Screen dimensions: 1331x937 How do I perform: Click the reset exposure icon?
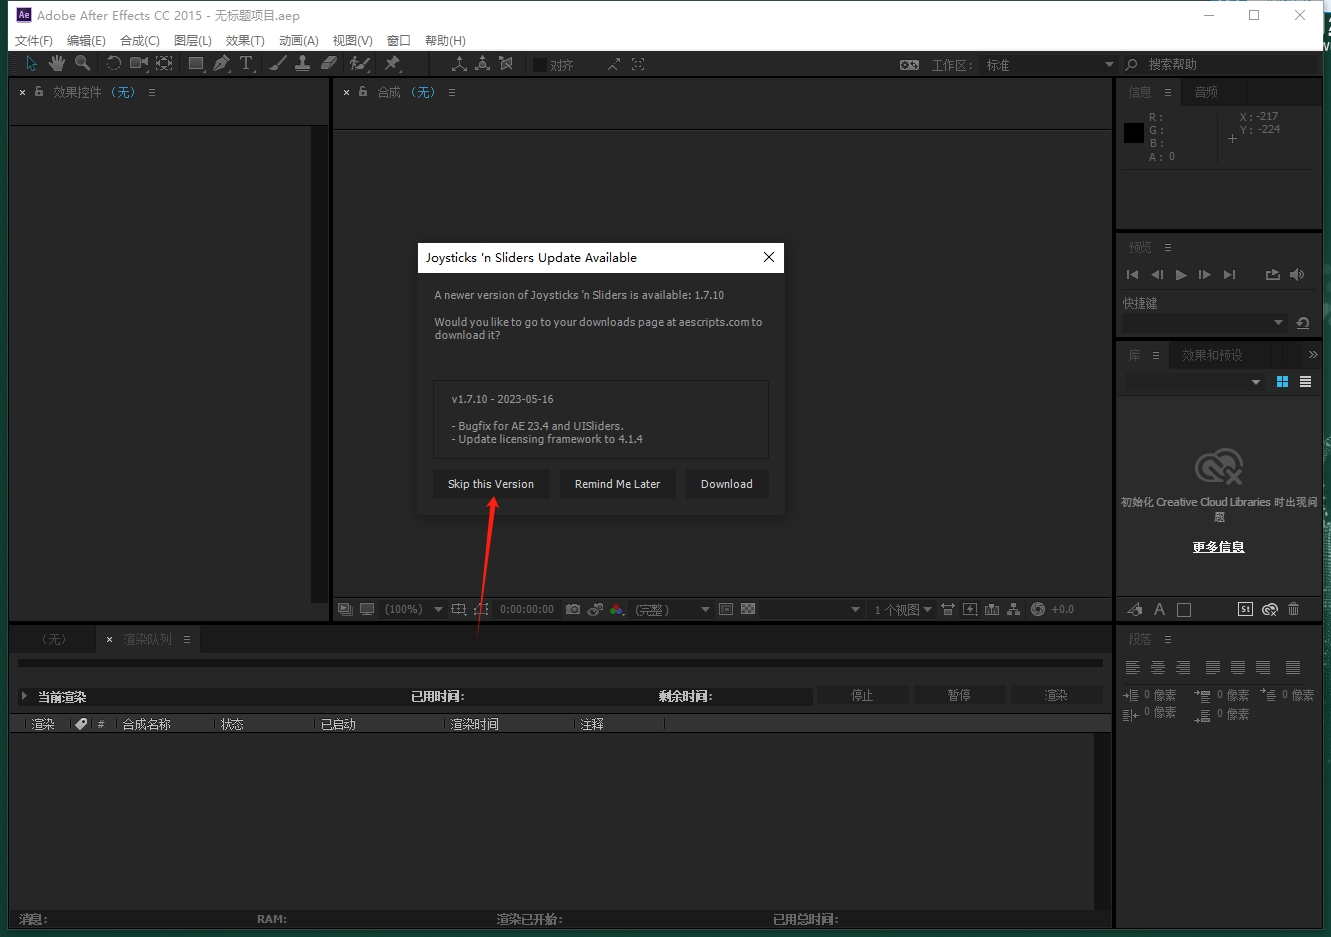pos(1038,609)
